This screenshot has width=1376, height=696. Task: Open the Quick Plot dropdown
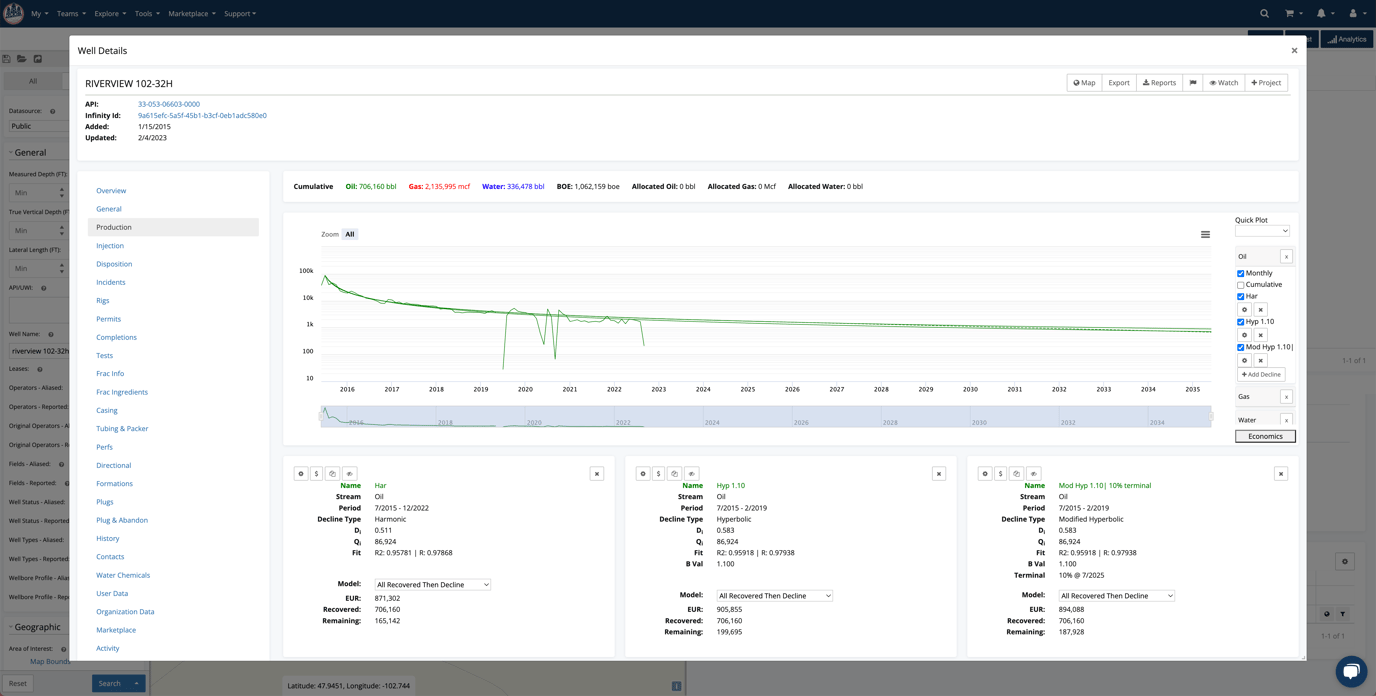1262,230
